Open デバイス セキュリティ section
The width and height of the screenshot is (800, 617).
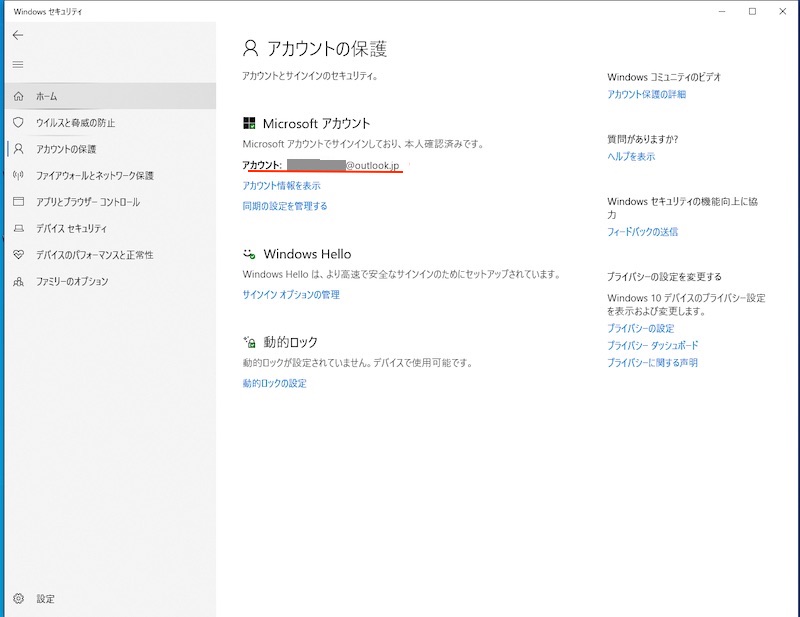click(110, 229)
